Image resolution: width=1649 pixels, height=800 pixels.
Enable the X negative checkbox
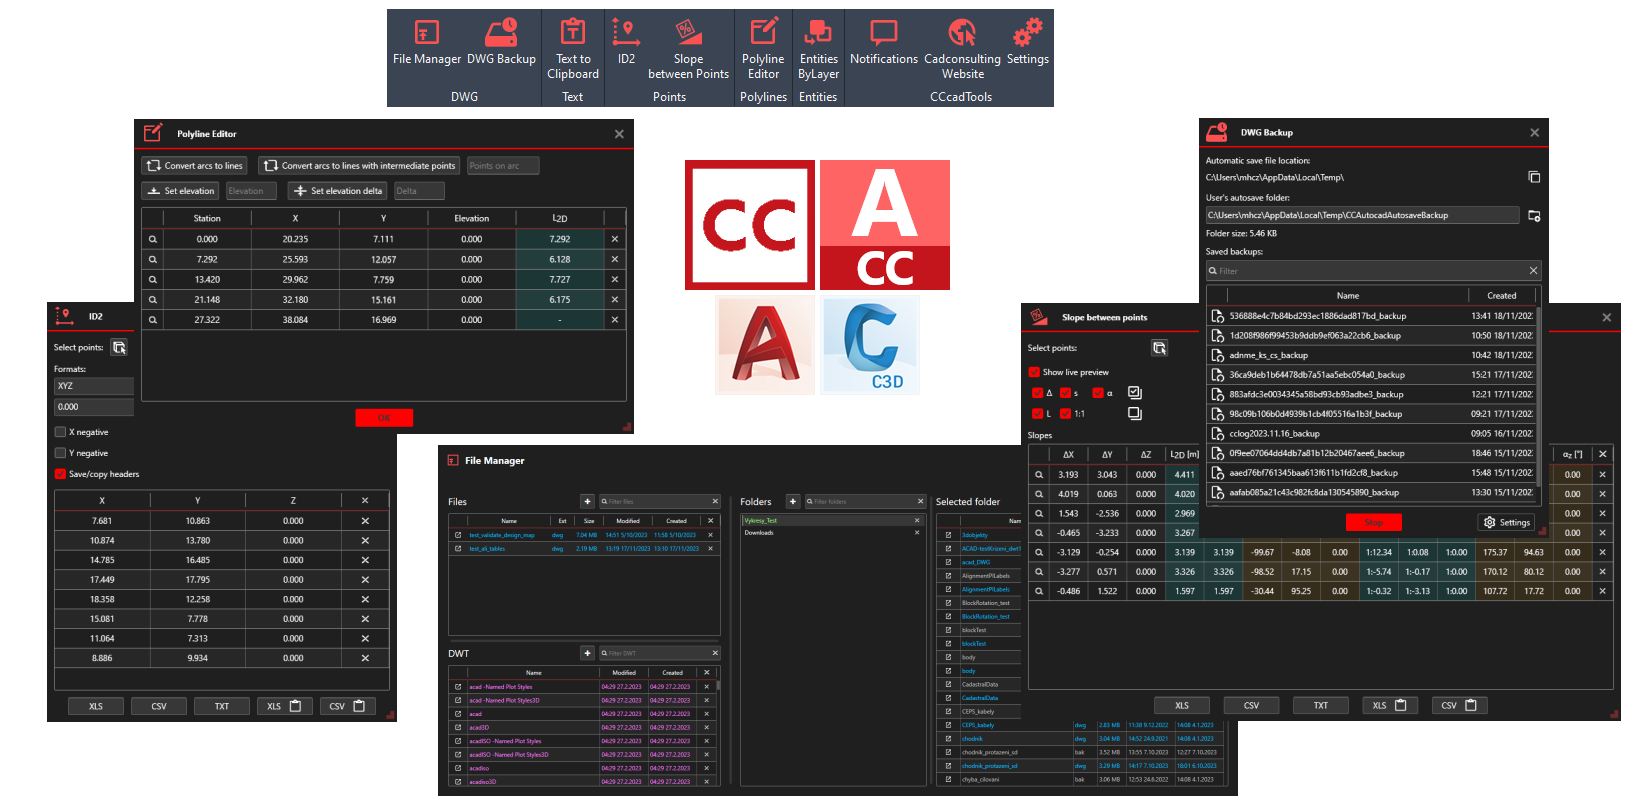tap(60, 432)
